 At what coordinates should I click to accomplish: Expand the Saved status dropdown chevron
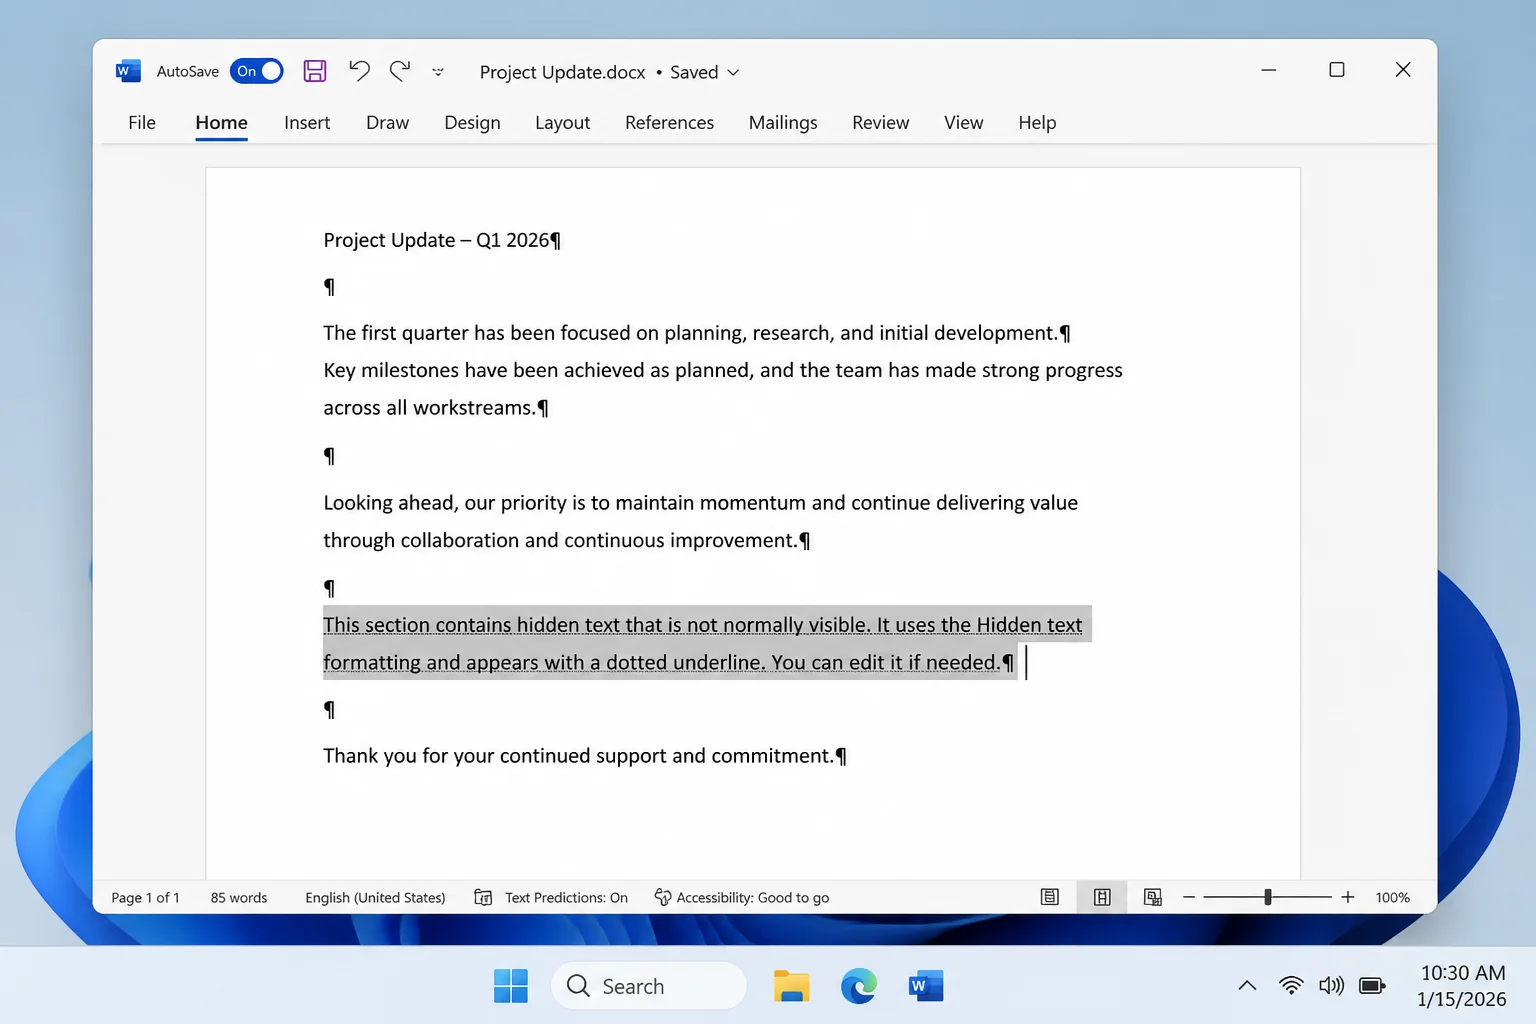[x=733, y=72]
